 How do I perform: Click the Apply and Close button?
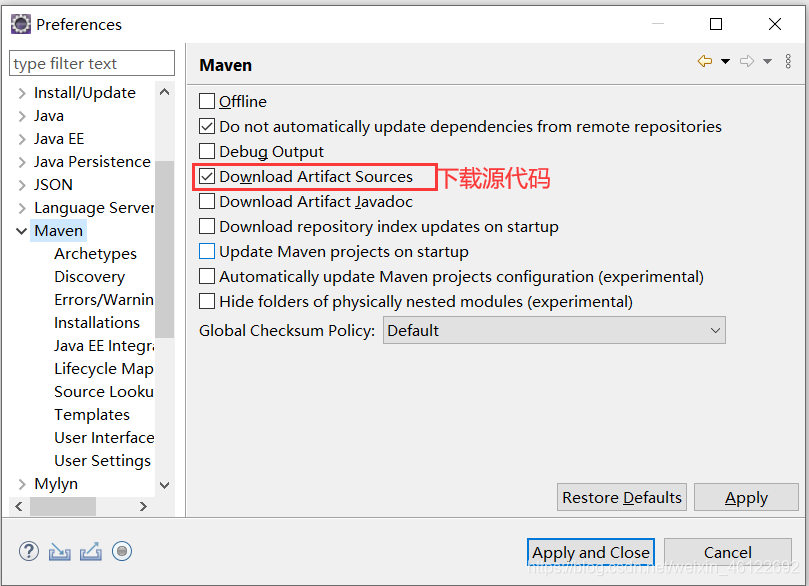click(591, 552)
